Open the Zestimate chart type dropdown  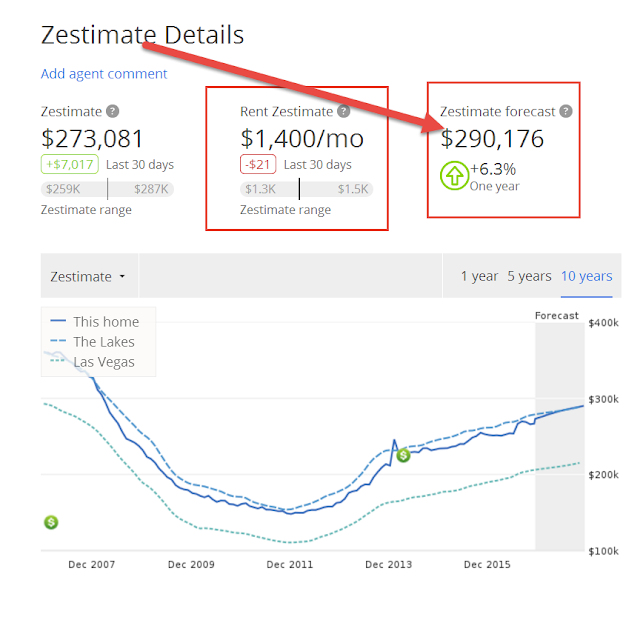(89, 276)
